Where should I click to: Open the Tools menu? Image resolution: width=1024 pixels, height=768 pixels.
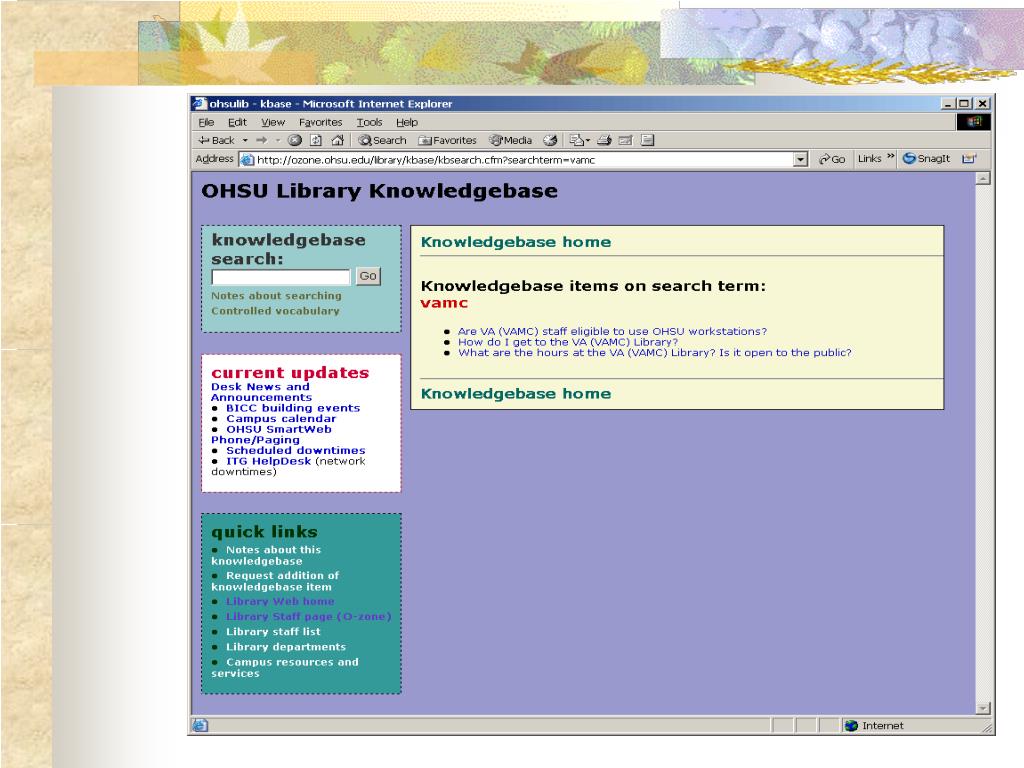click(369, 122)
